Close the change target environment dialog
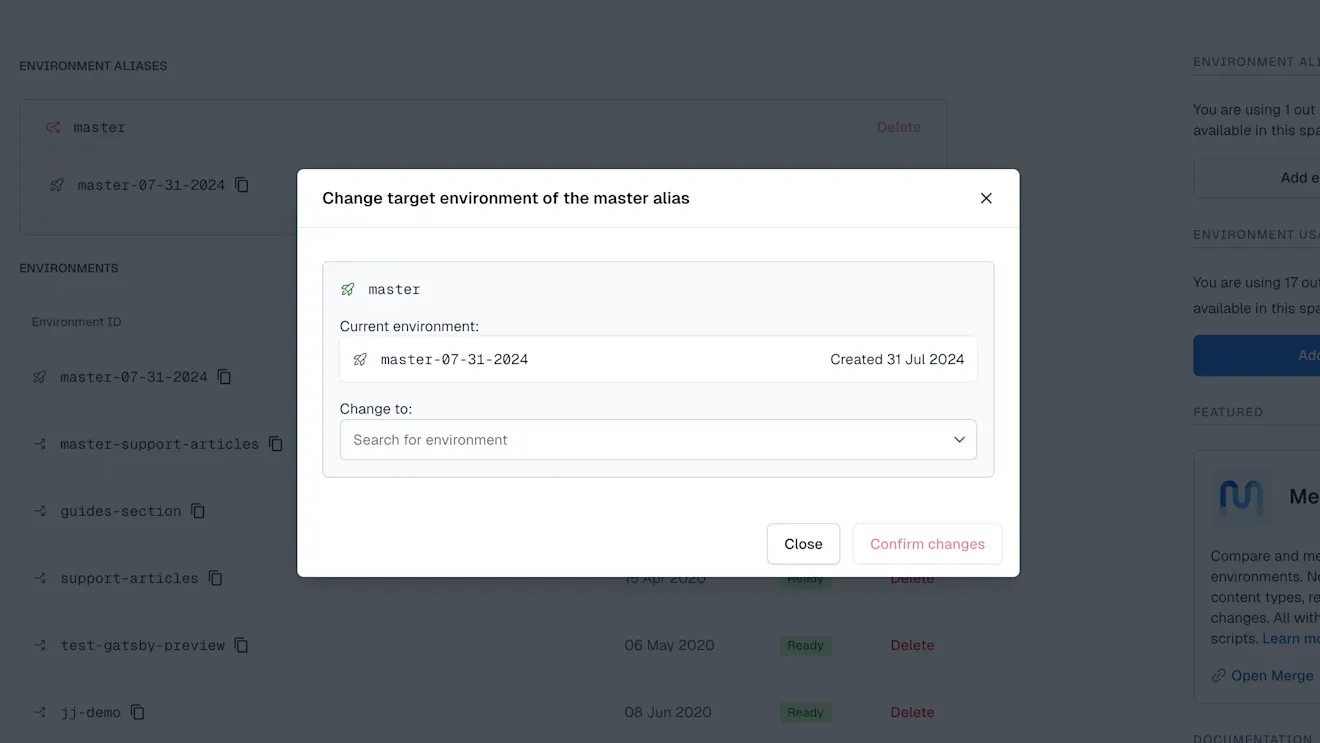 tap(986, 198)
